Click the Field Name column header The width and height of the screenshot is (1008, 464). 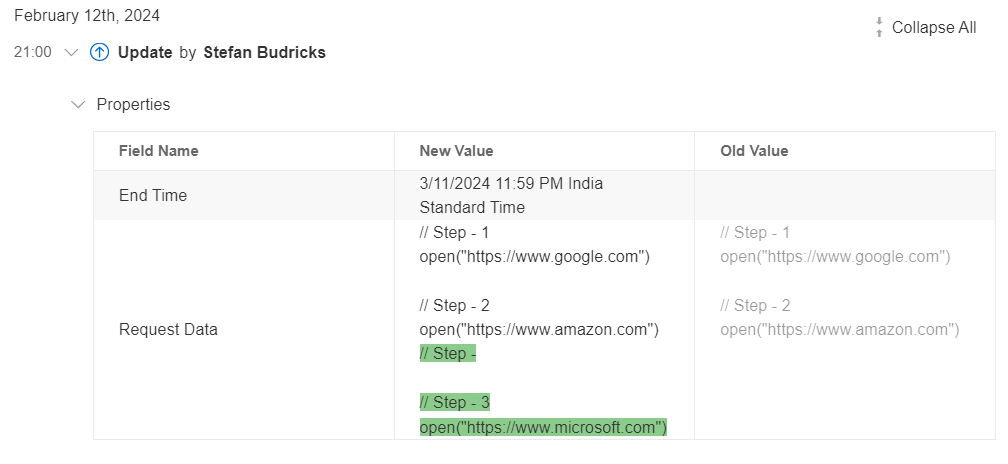coord(159,151)
